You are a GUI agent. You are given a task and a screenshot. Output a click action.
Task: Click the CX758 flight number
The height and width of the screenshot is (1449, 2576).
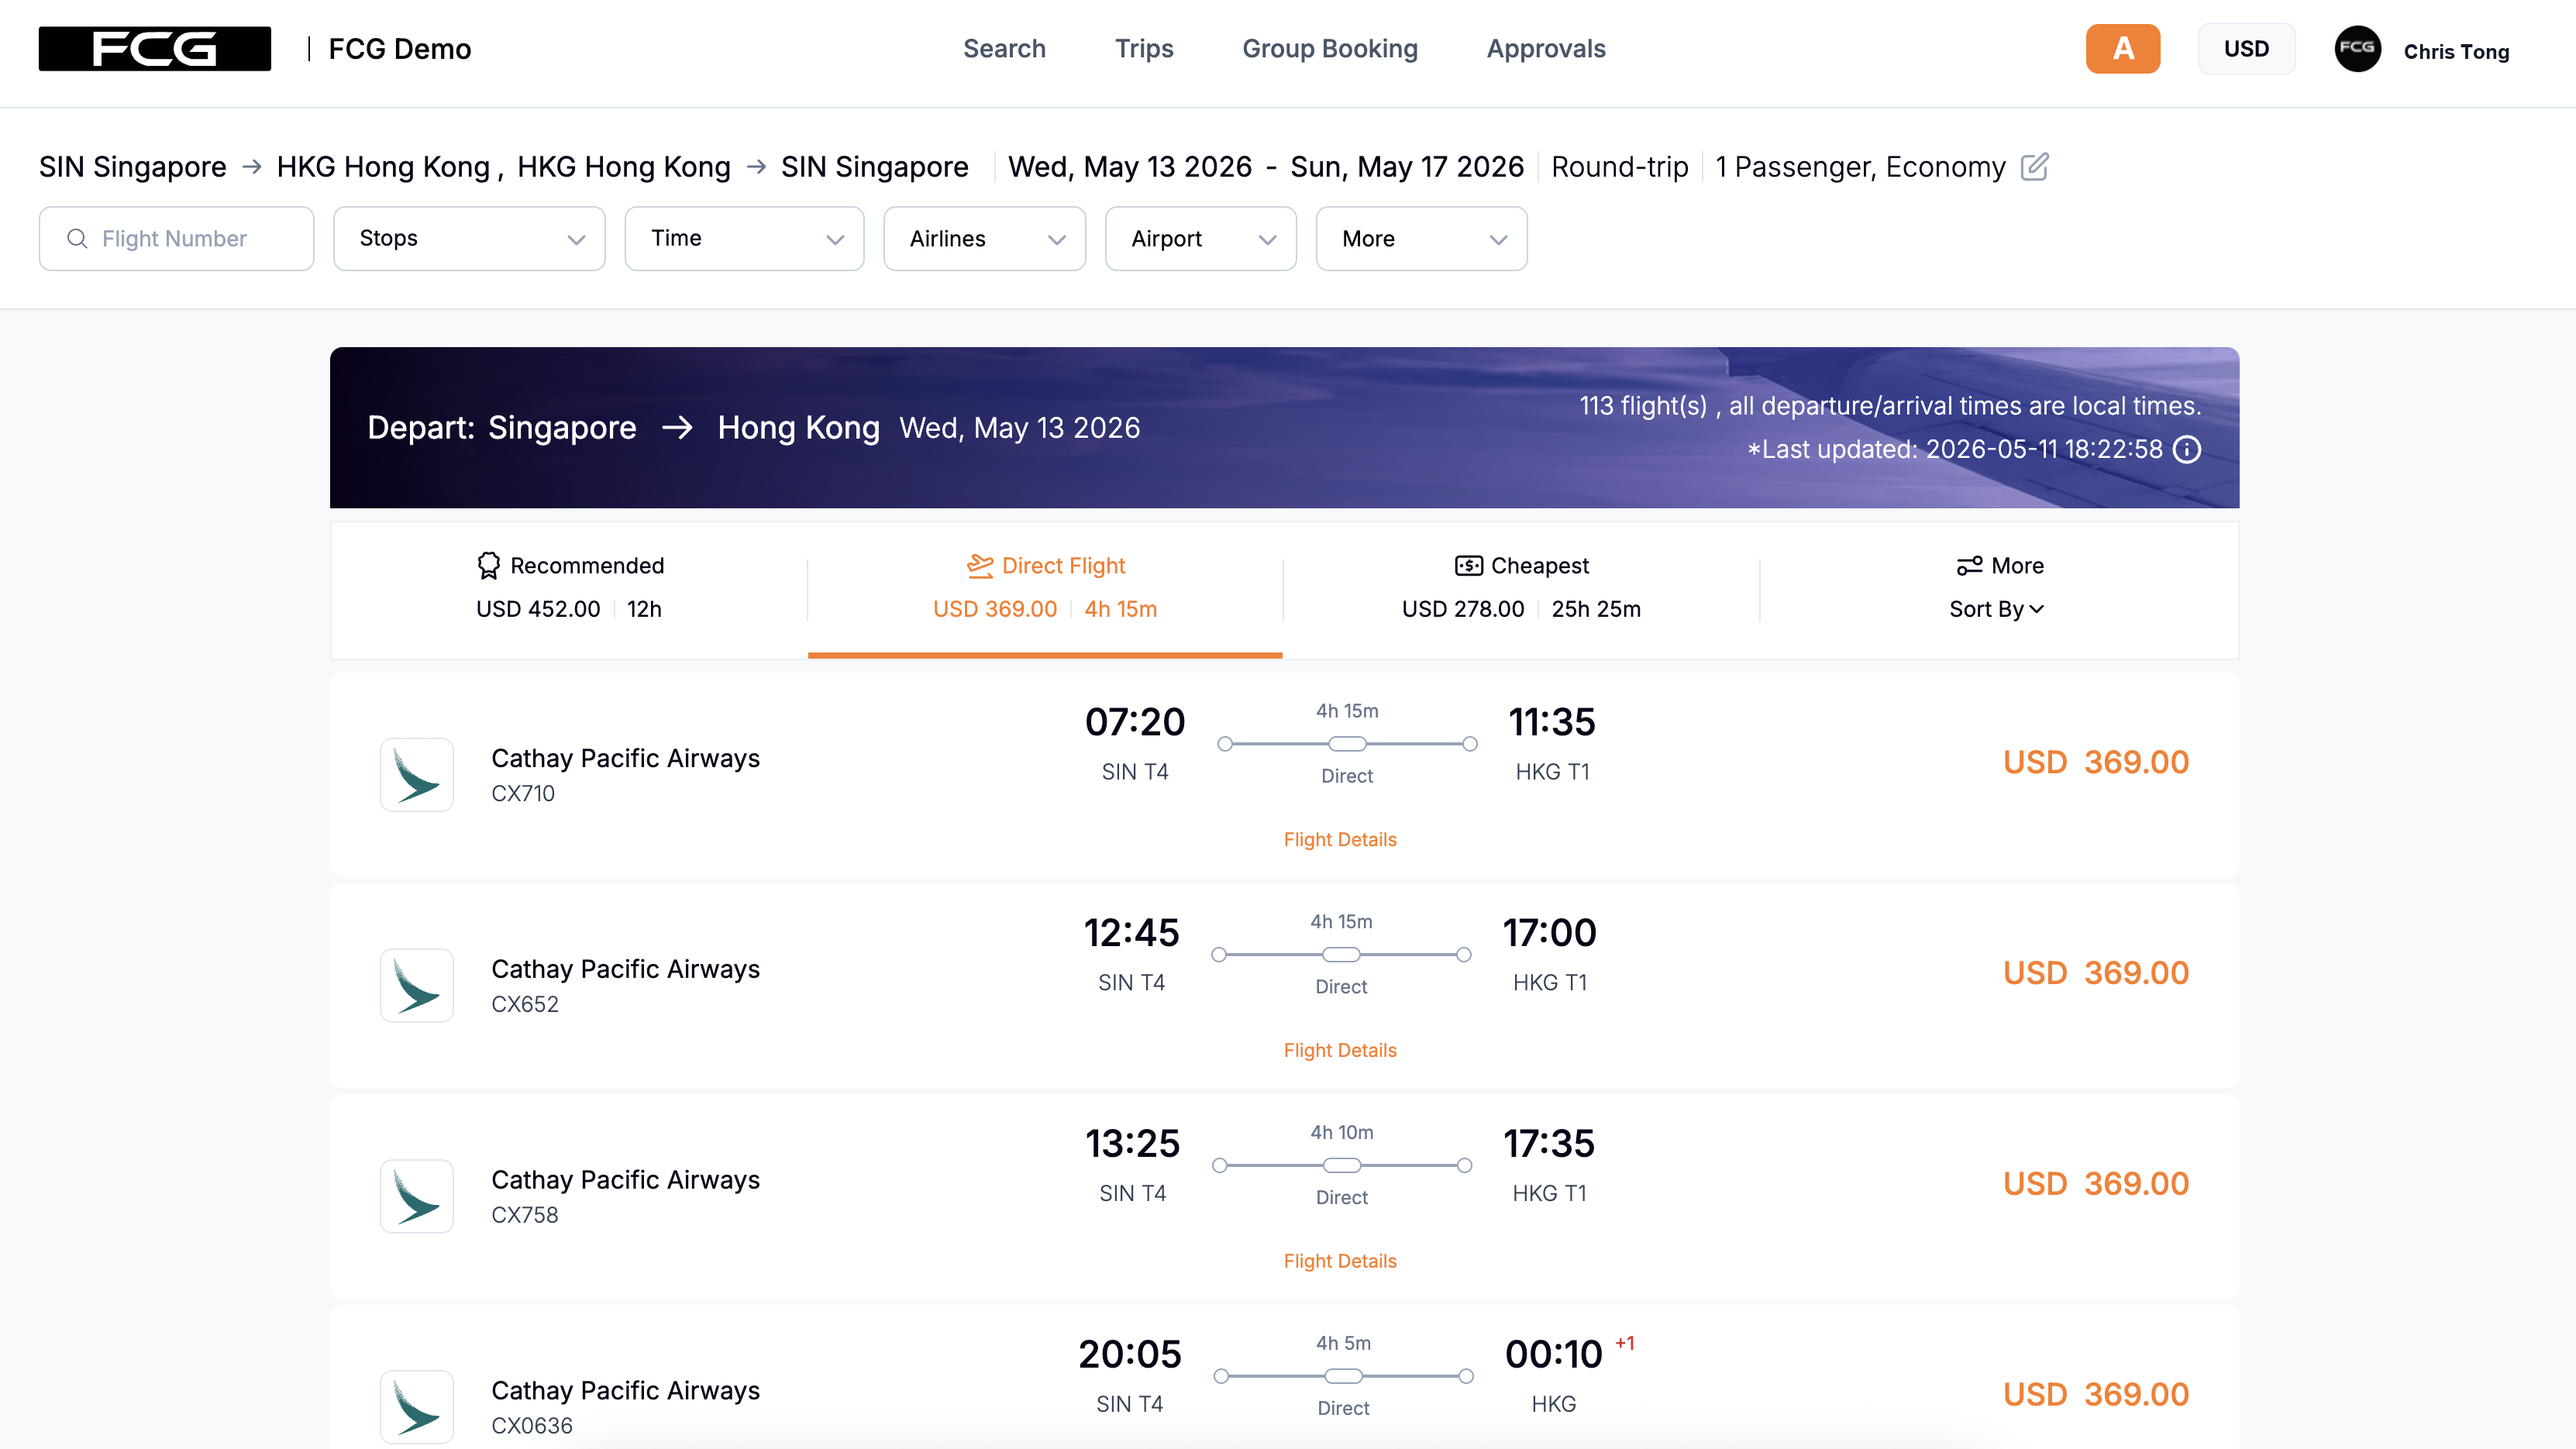coord(525,1216)
